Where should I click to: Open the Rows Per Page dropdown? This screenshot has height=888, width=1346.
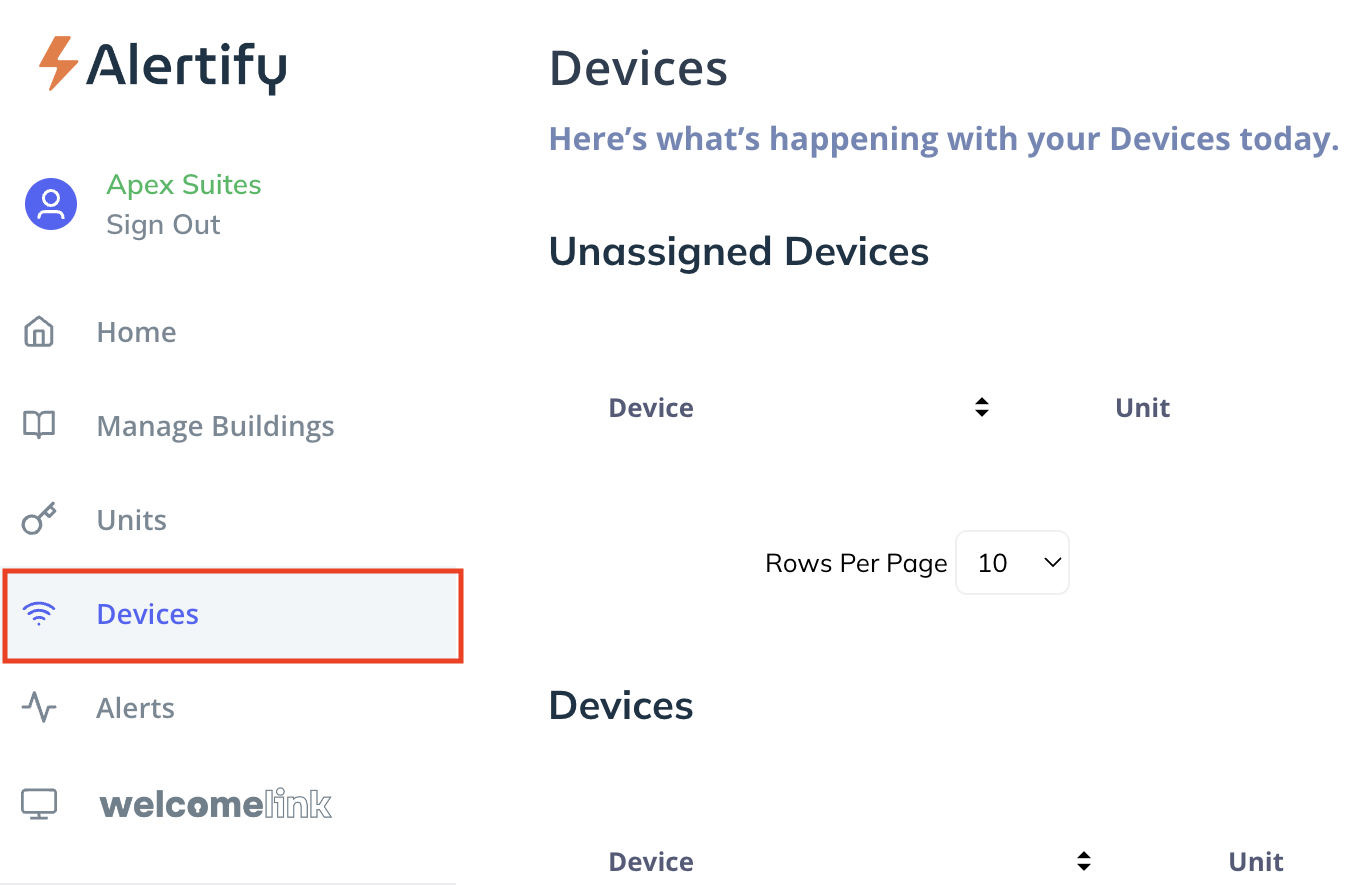click(x=1012, y=563)
